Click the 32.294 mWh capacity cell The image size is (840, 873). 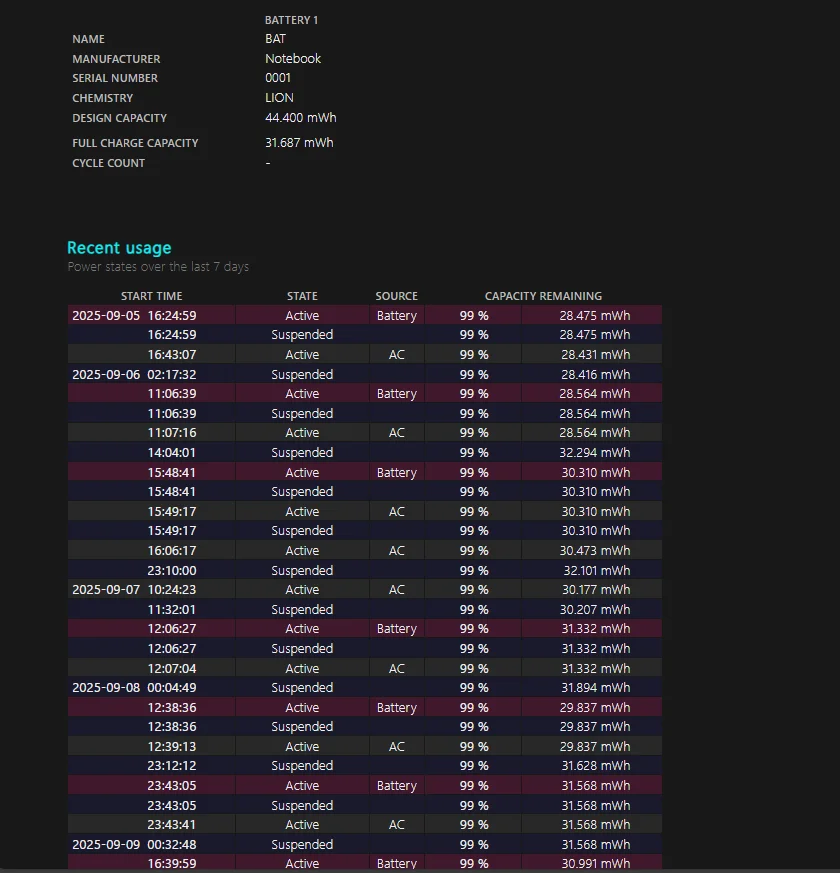pos(595,453)
